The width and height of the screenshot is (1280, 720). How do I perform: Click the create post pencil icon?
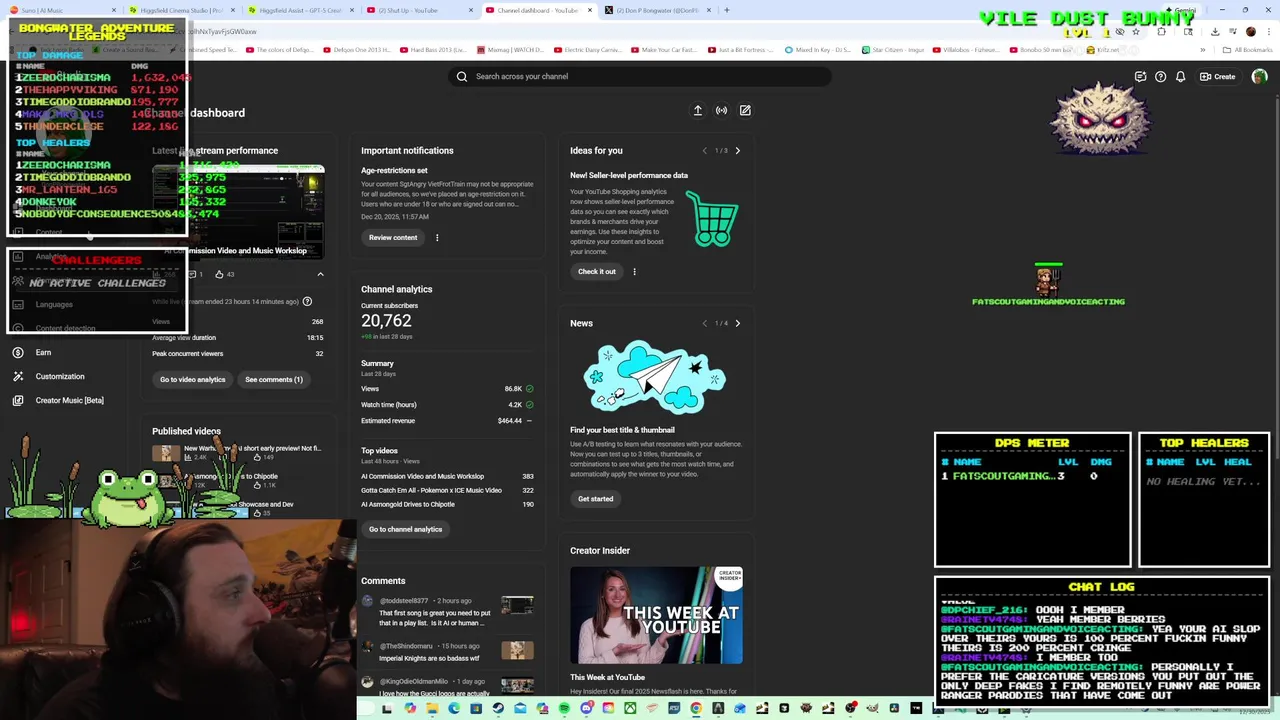(x=745, y=111)
